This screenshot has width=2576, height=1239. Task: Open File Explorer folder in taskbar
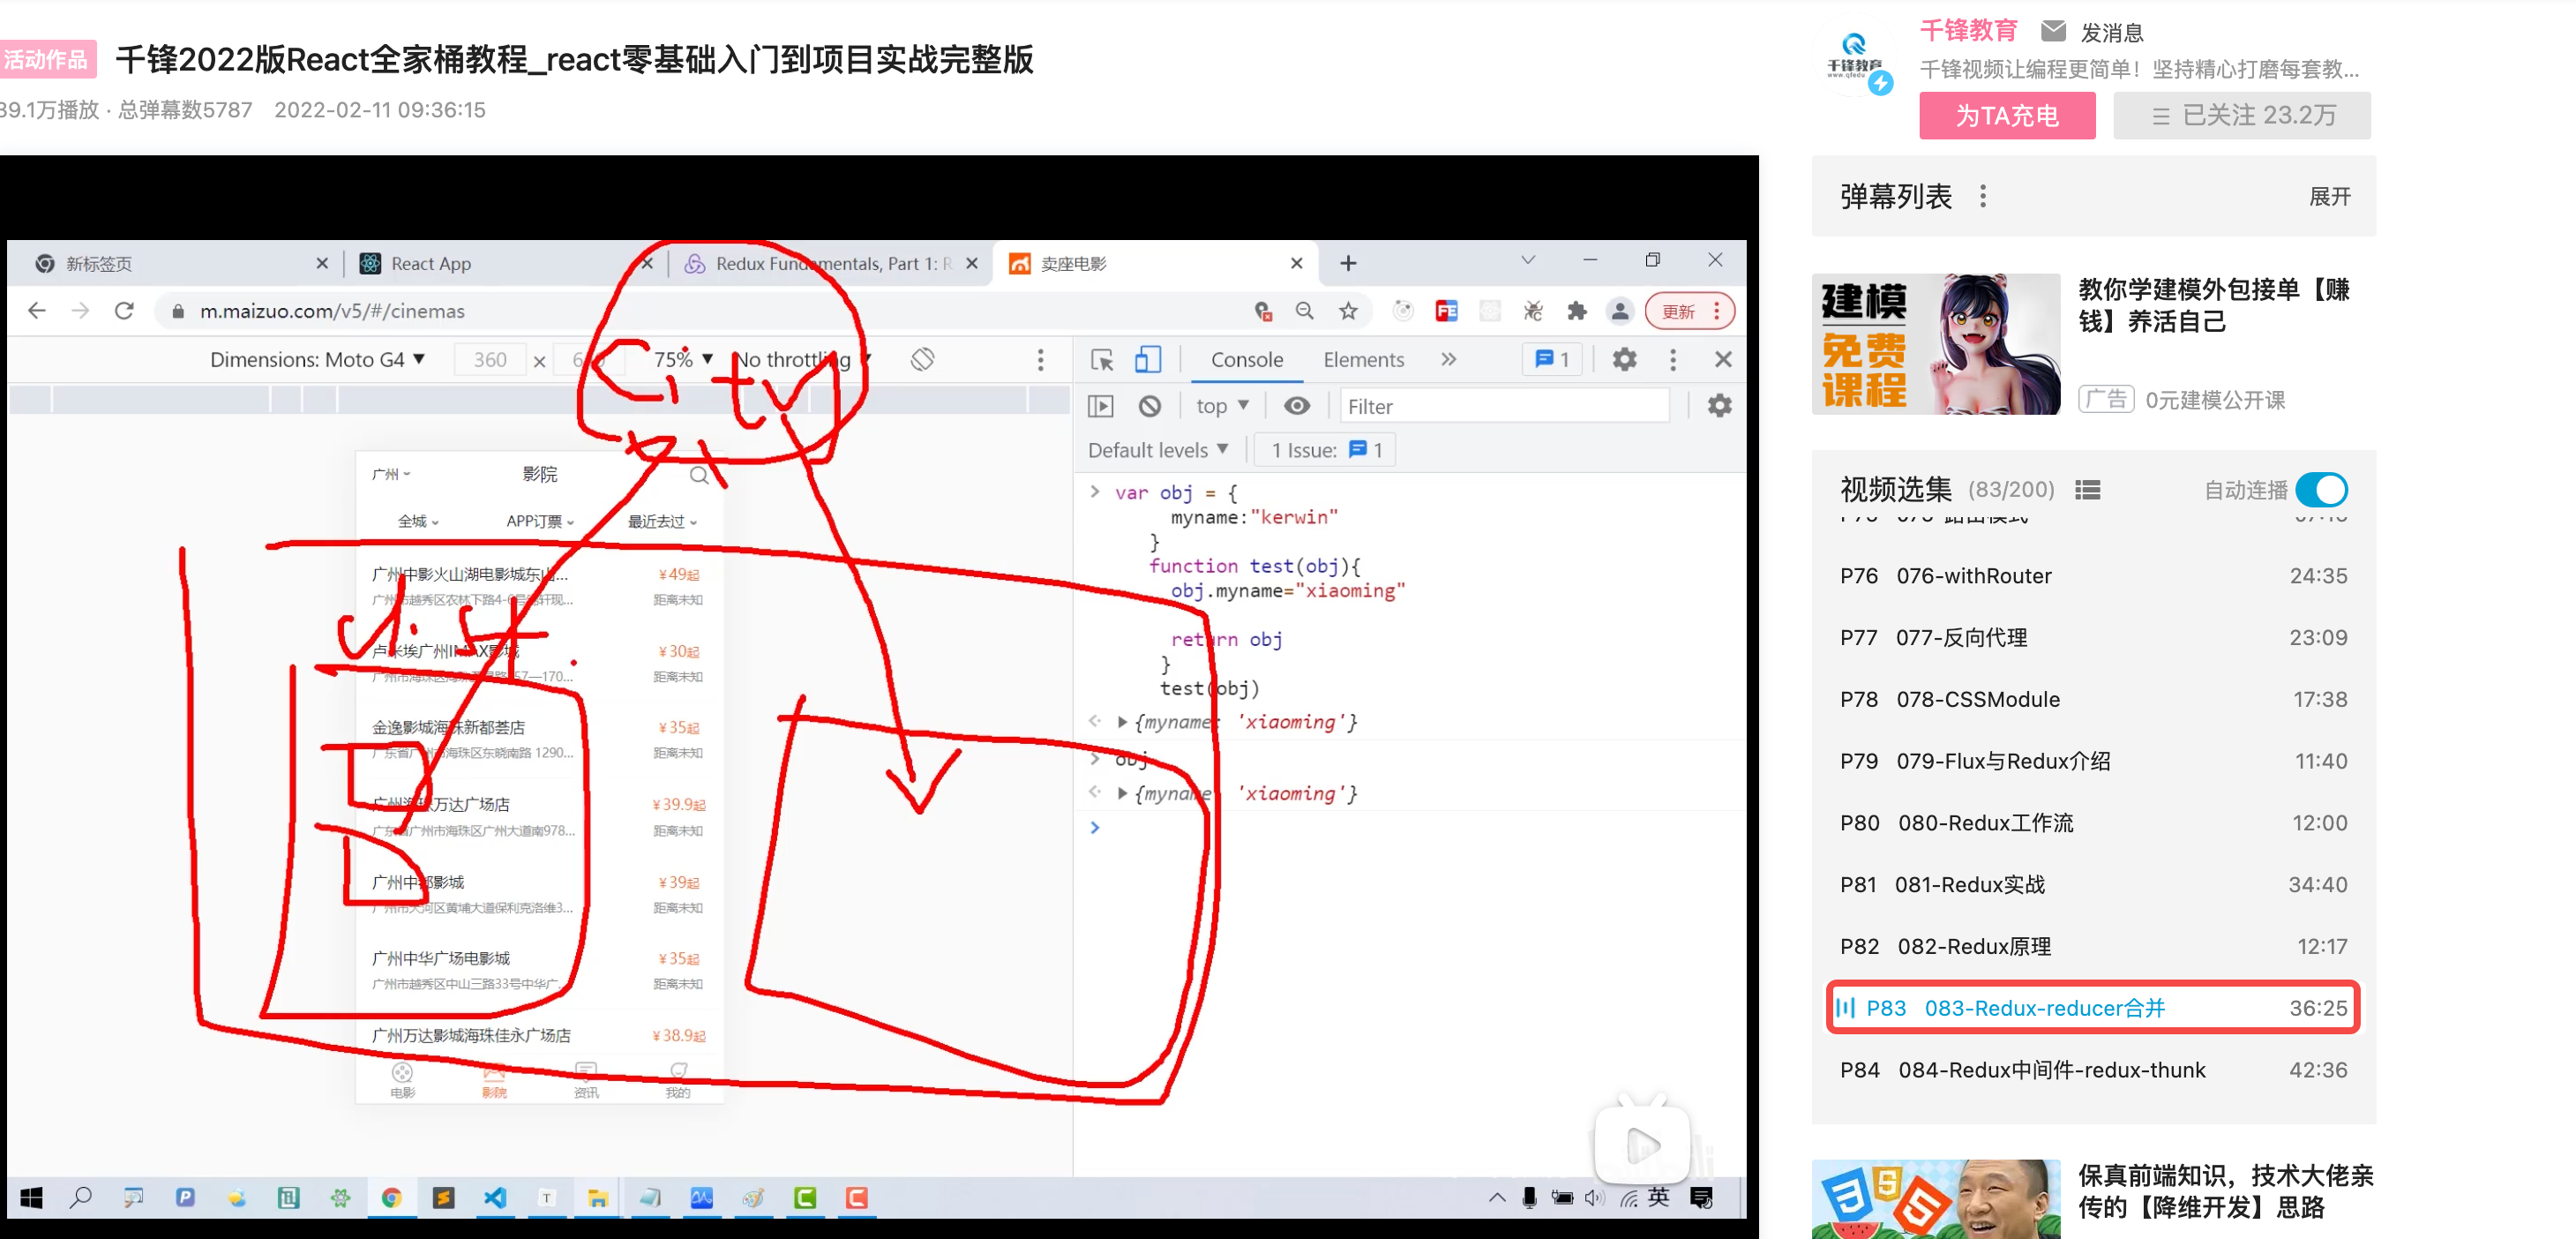coord(598,1197)
